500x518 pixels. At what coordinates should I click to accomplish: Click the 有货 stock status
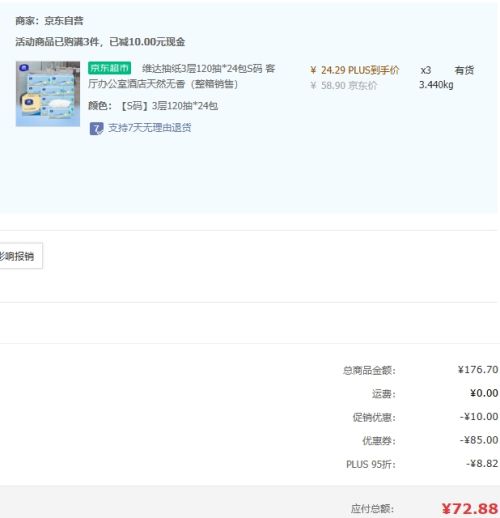tap(464, 70)
